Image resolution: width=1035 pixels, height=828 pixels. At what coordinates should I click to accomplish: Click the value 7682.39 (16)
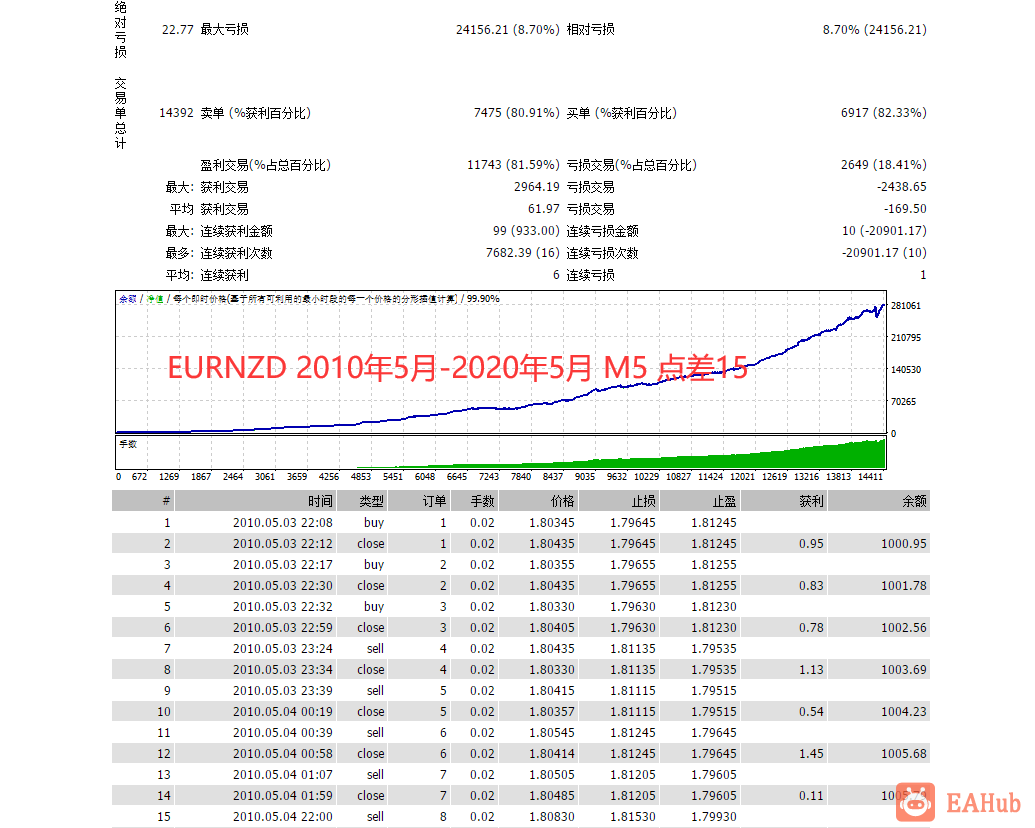point(523,253)
